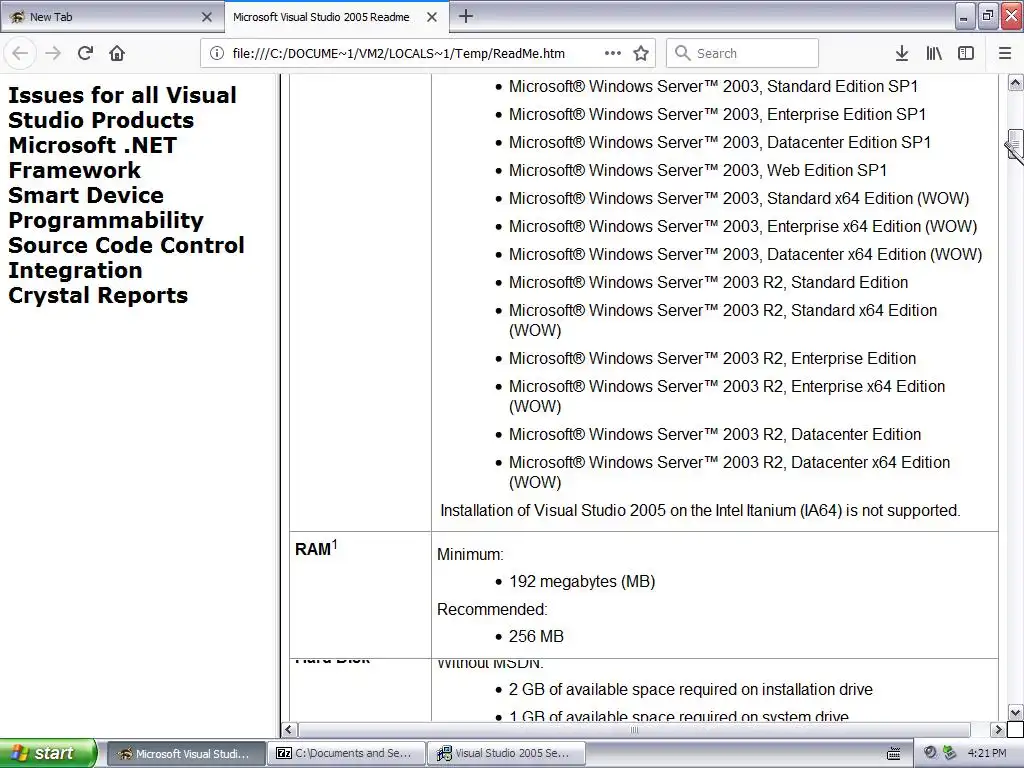The height and width of the screenshot is (768, 1024).
Task: Open the Crystal Reports link
Action: (x=98, y=295)
